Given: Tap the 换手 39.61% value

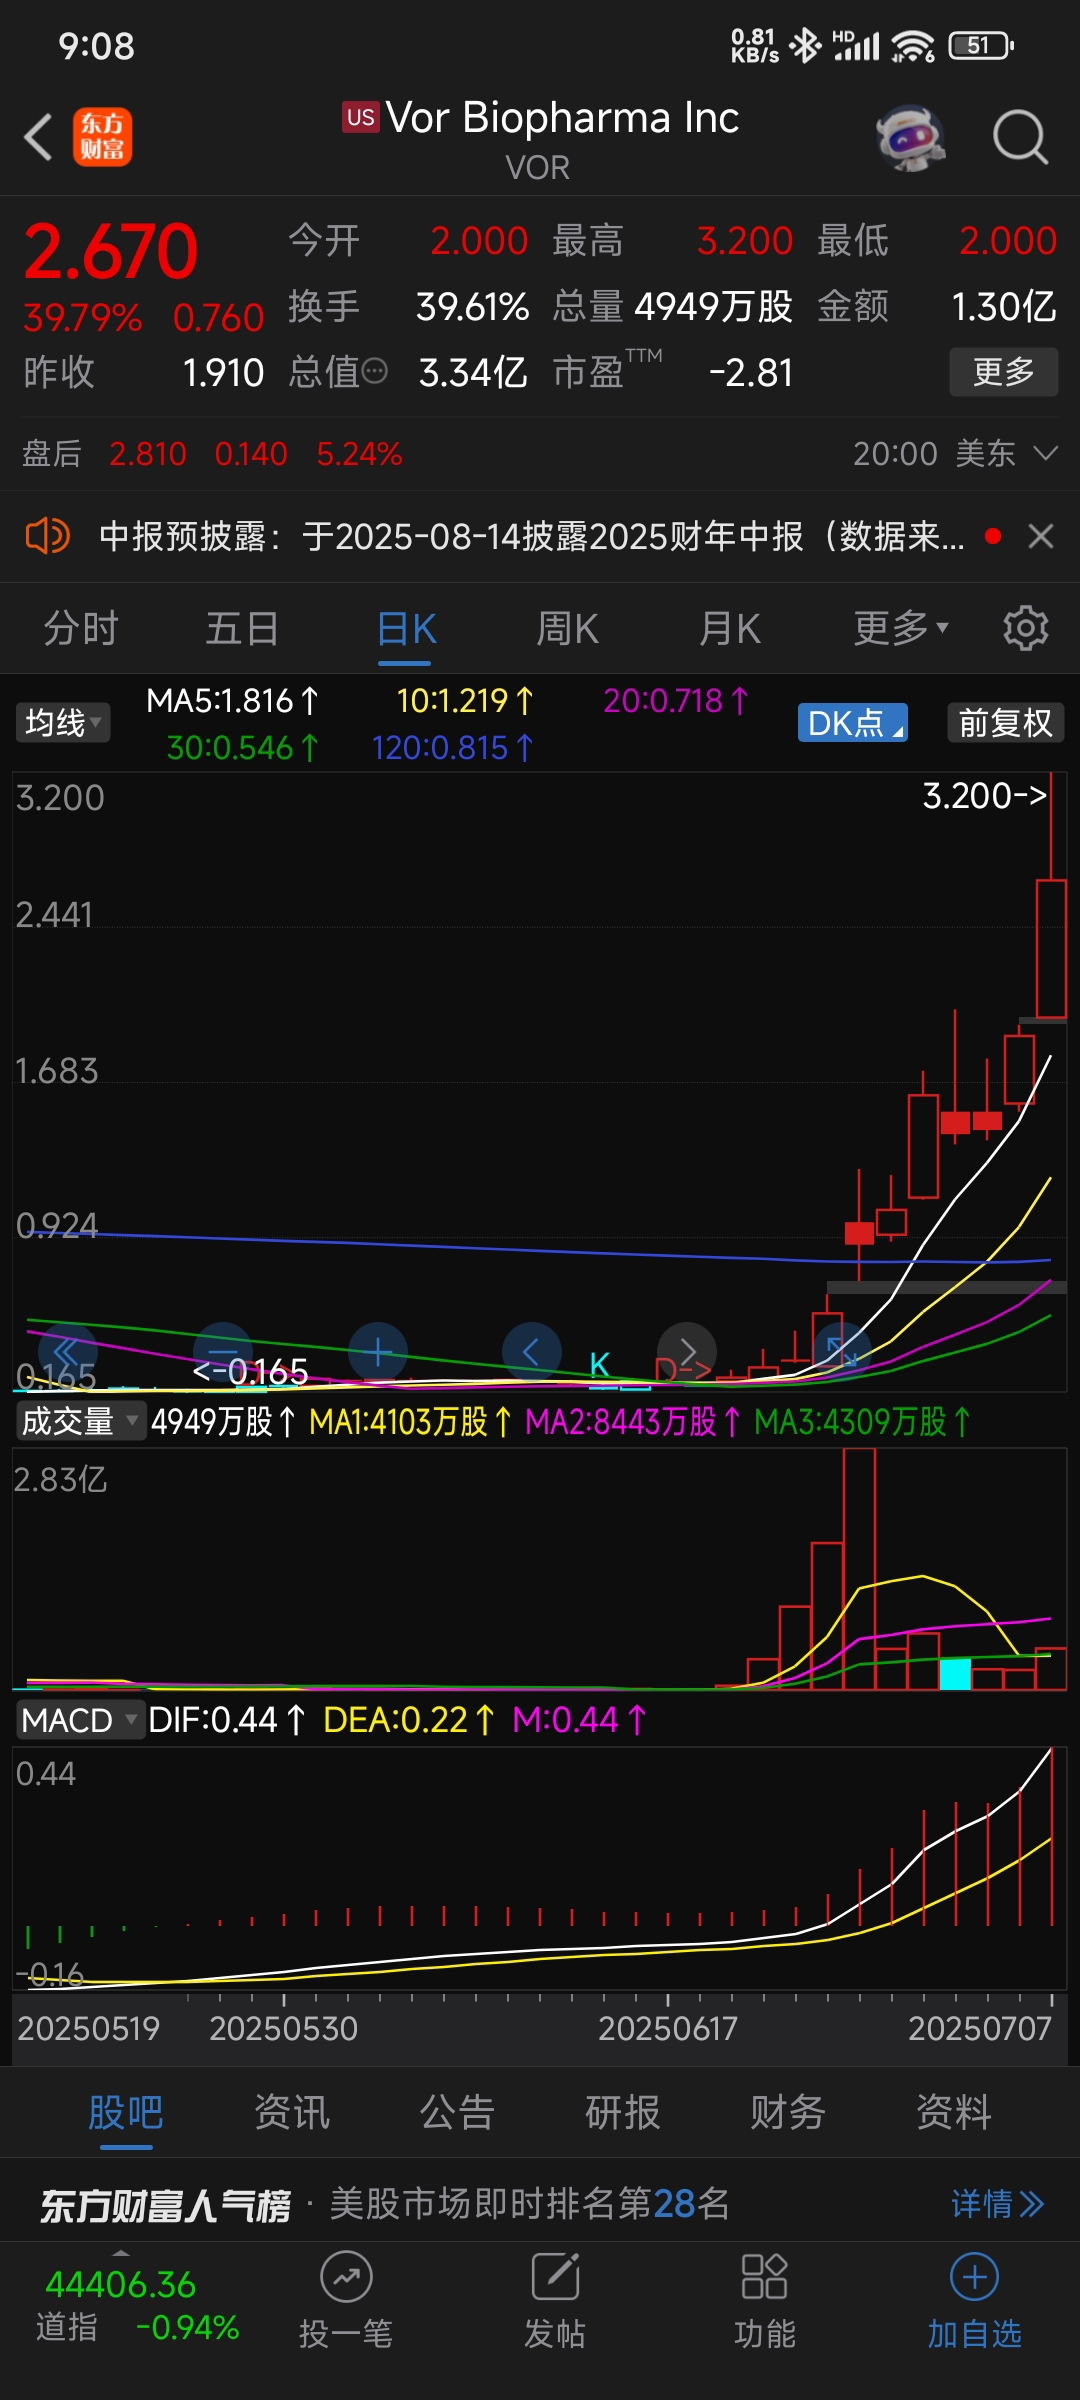Looking at the screenshot, I should tap(472, 306).
